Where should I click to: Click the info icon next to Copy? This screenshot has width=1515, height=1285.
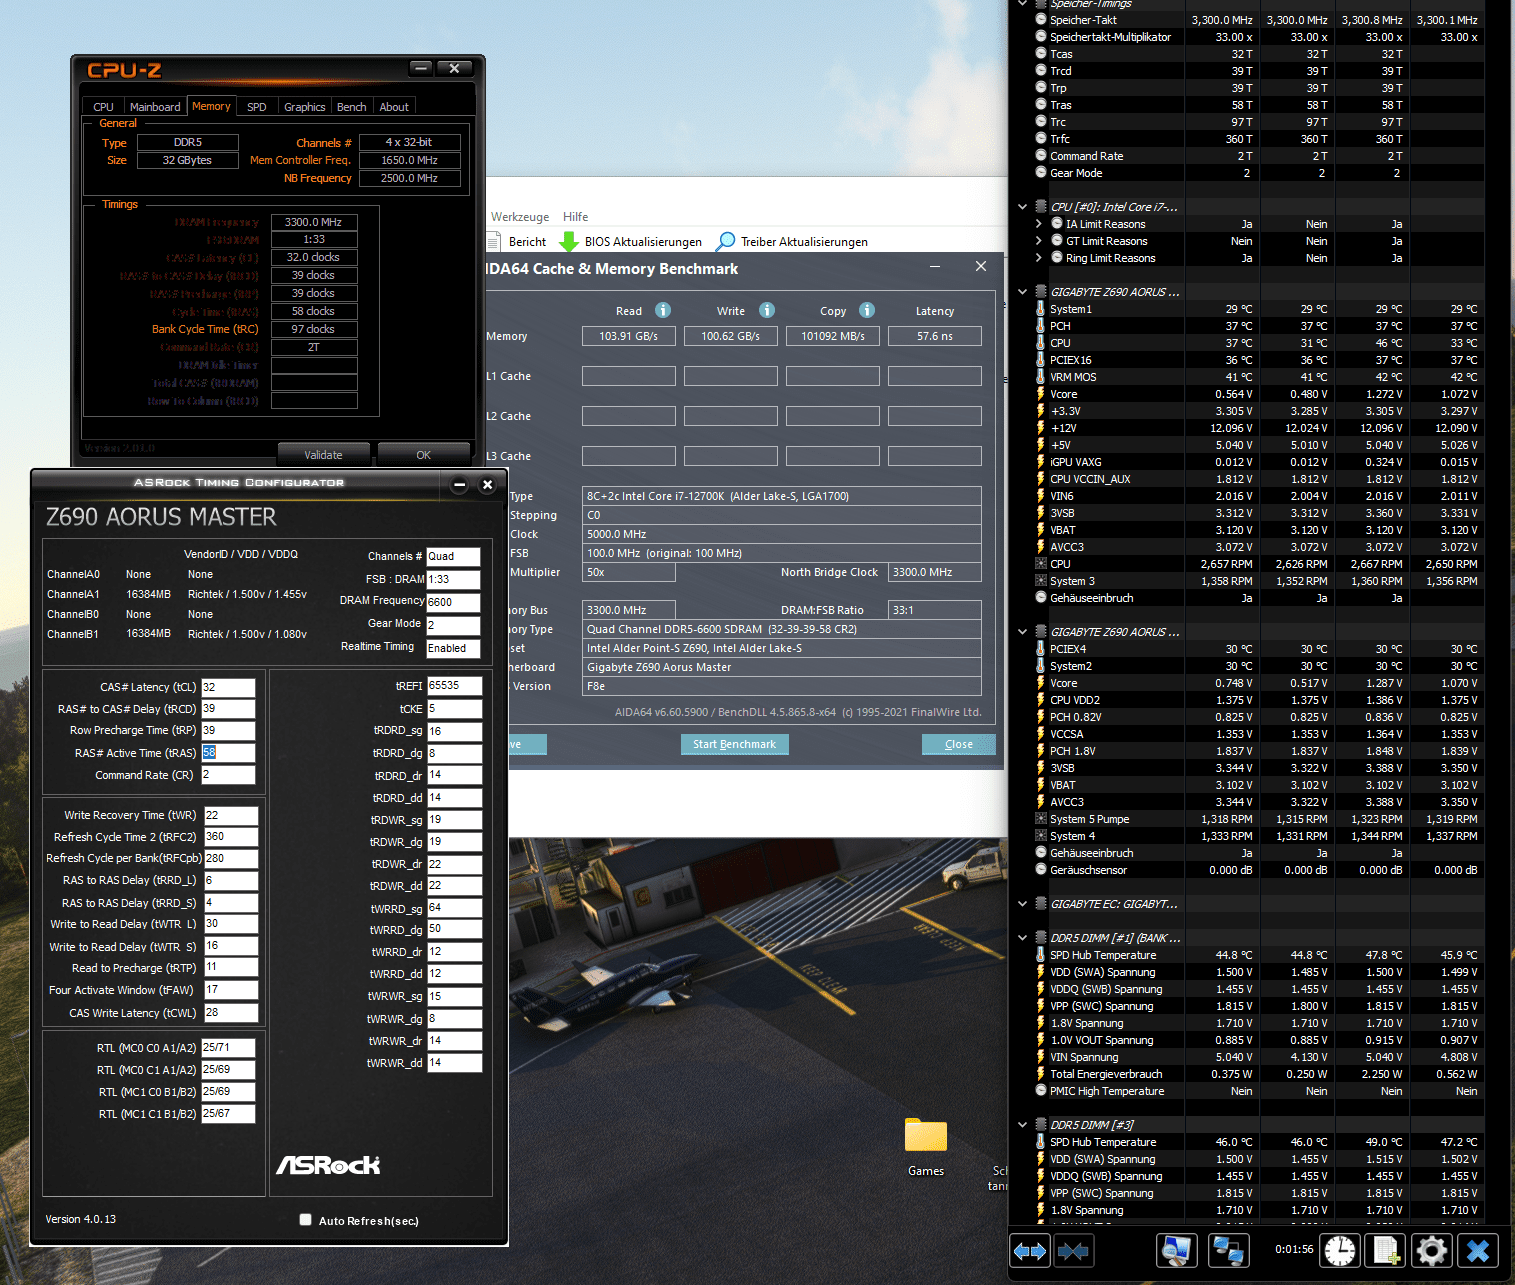click(x=867, y=310)
